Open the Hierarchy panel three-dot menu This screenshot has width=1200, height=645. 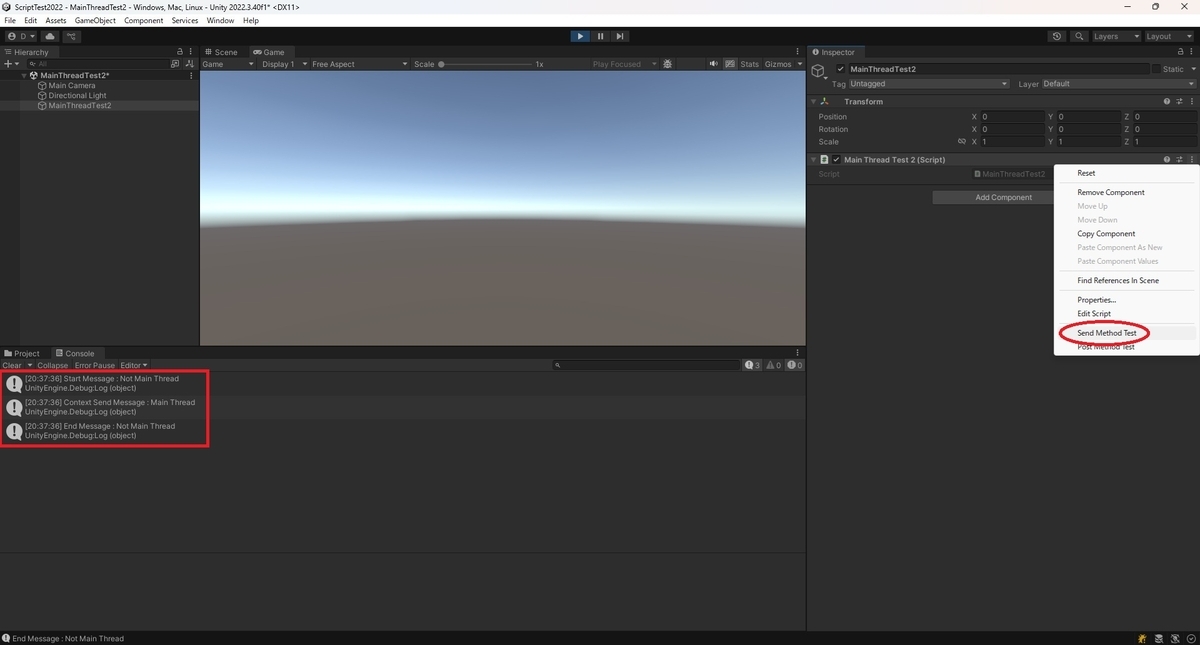coord(191,52)
